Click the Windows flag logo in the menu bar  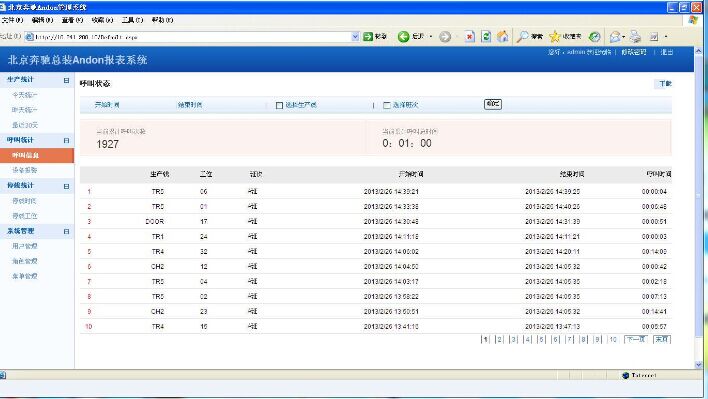pyautogui.click(x=693, y=20)
